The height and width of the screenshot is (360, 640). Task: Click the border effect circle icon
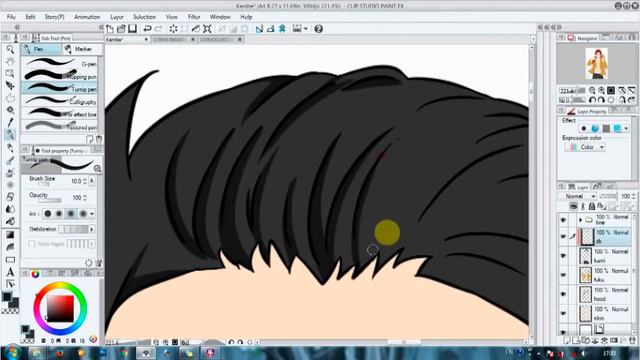coord(584,129)
